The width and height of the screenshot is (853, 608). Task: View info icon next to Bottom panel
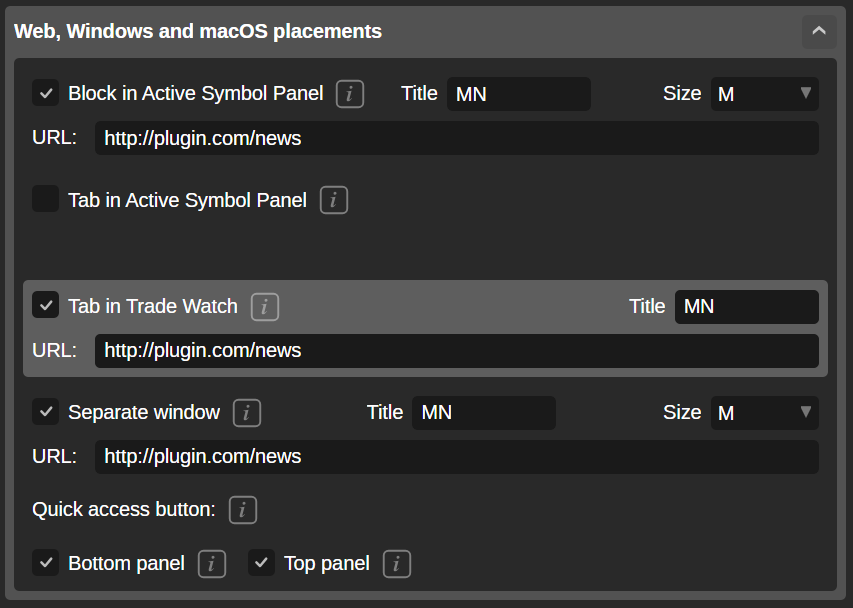point(211,563)
